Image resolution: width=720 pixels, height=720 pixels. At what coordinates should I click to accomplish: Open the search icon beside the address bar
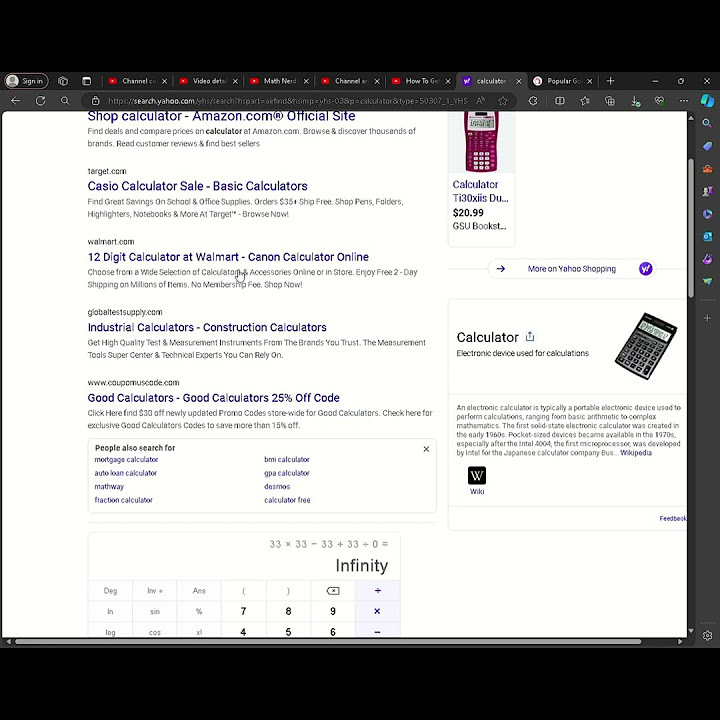point(65,101)
